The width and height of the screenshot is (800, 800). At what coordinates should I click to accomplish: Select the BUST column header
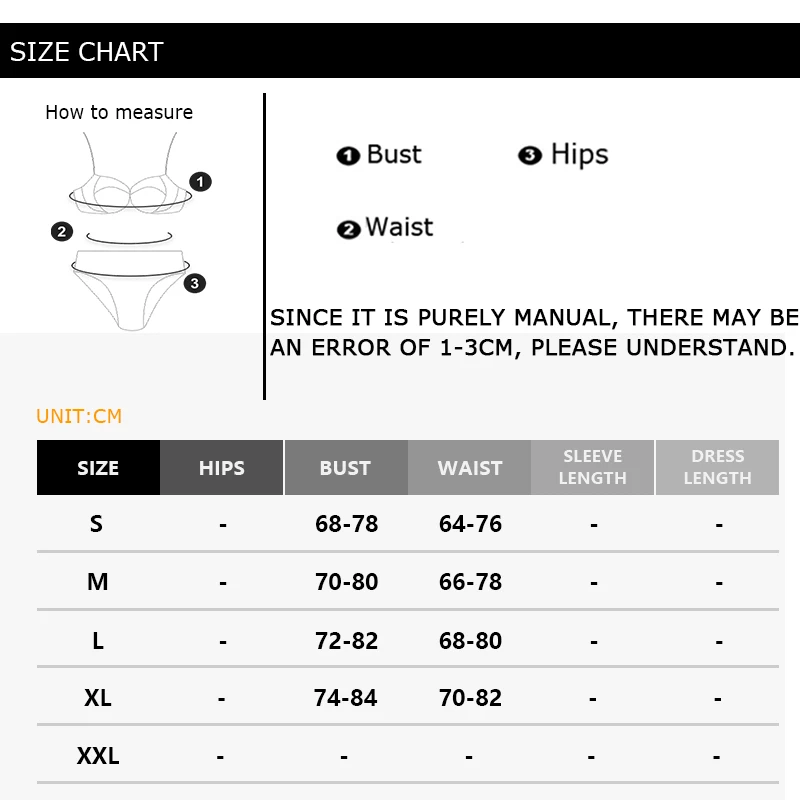coord(345,468)
